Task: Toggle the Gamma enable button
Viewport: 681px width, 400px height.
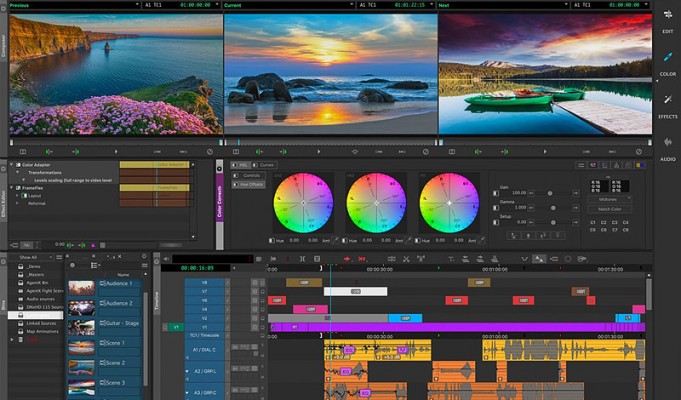Action: tap(496, 208)
